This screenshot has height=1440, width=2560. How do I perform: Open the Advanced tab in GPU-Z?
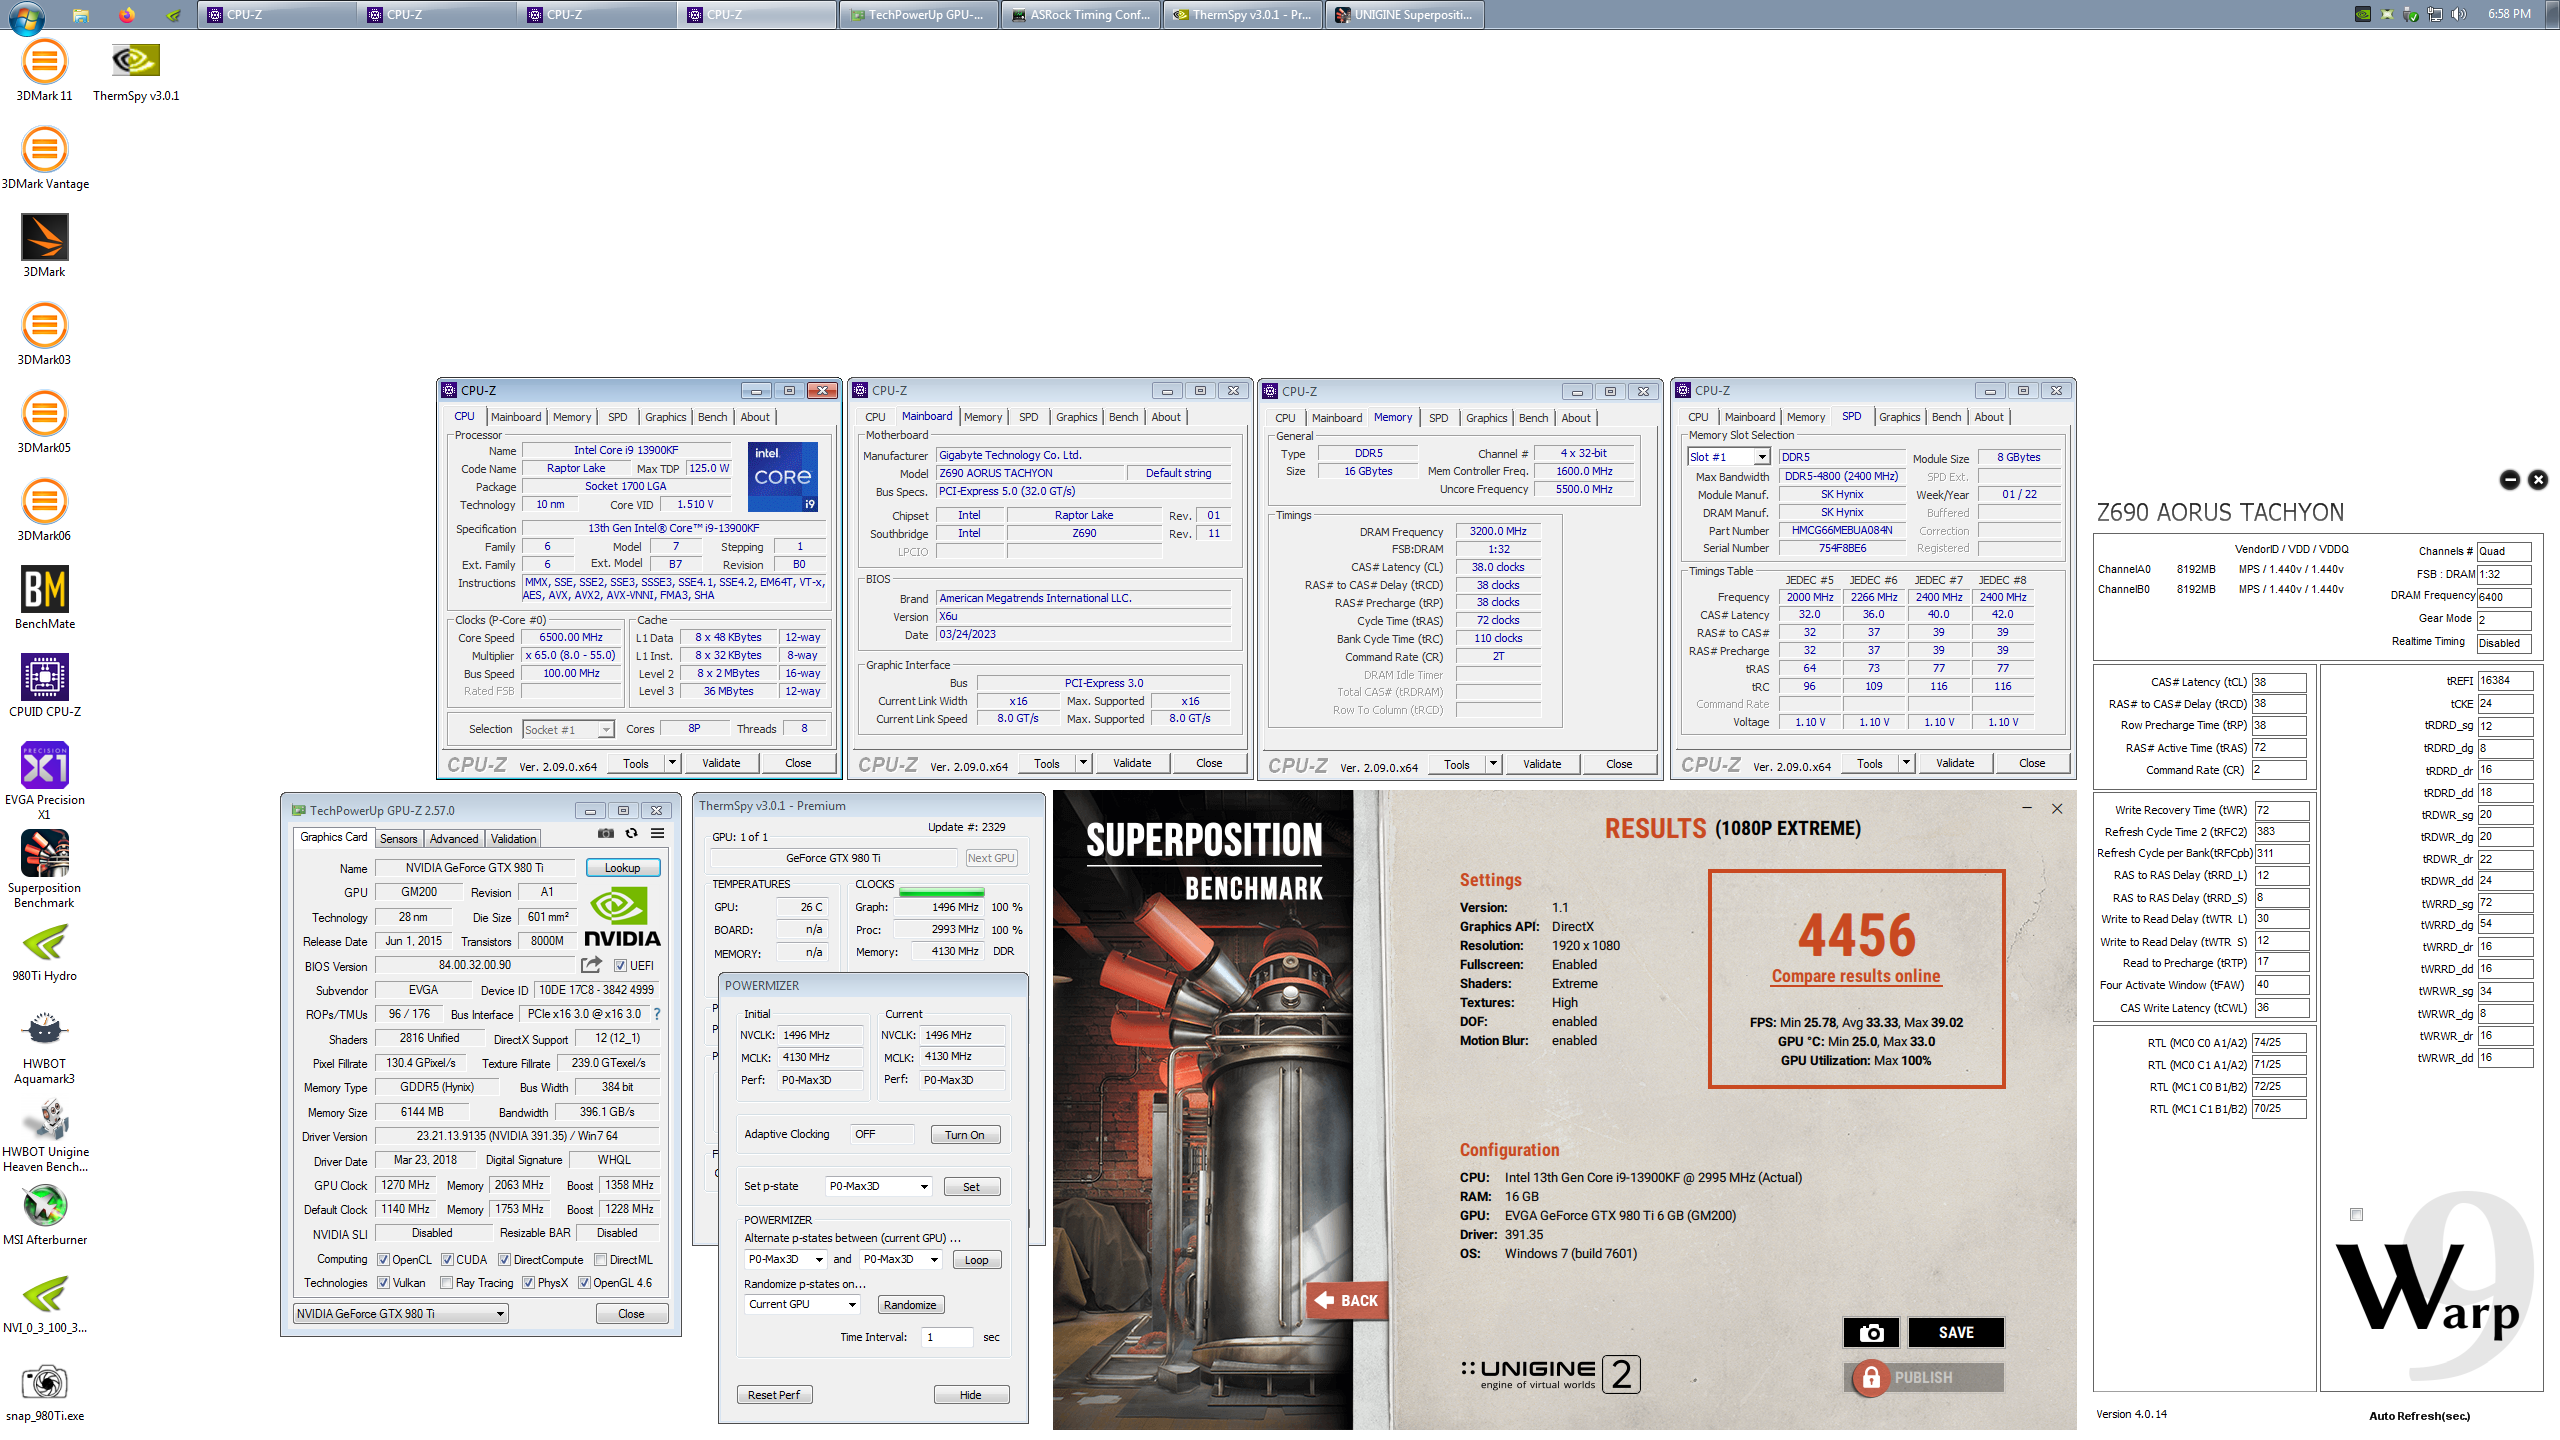[x=454, y=838]
